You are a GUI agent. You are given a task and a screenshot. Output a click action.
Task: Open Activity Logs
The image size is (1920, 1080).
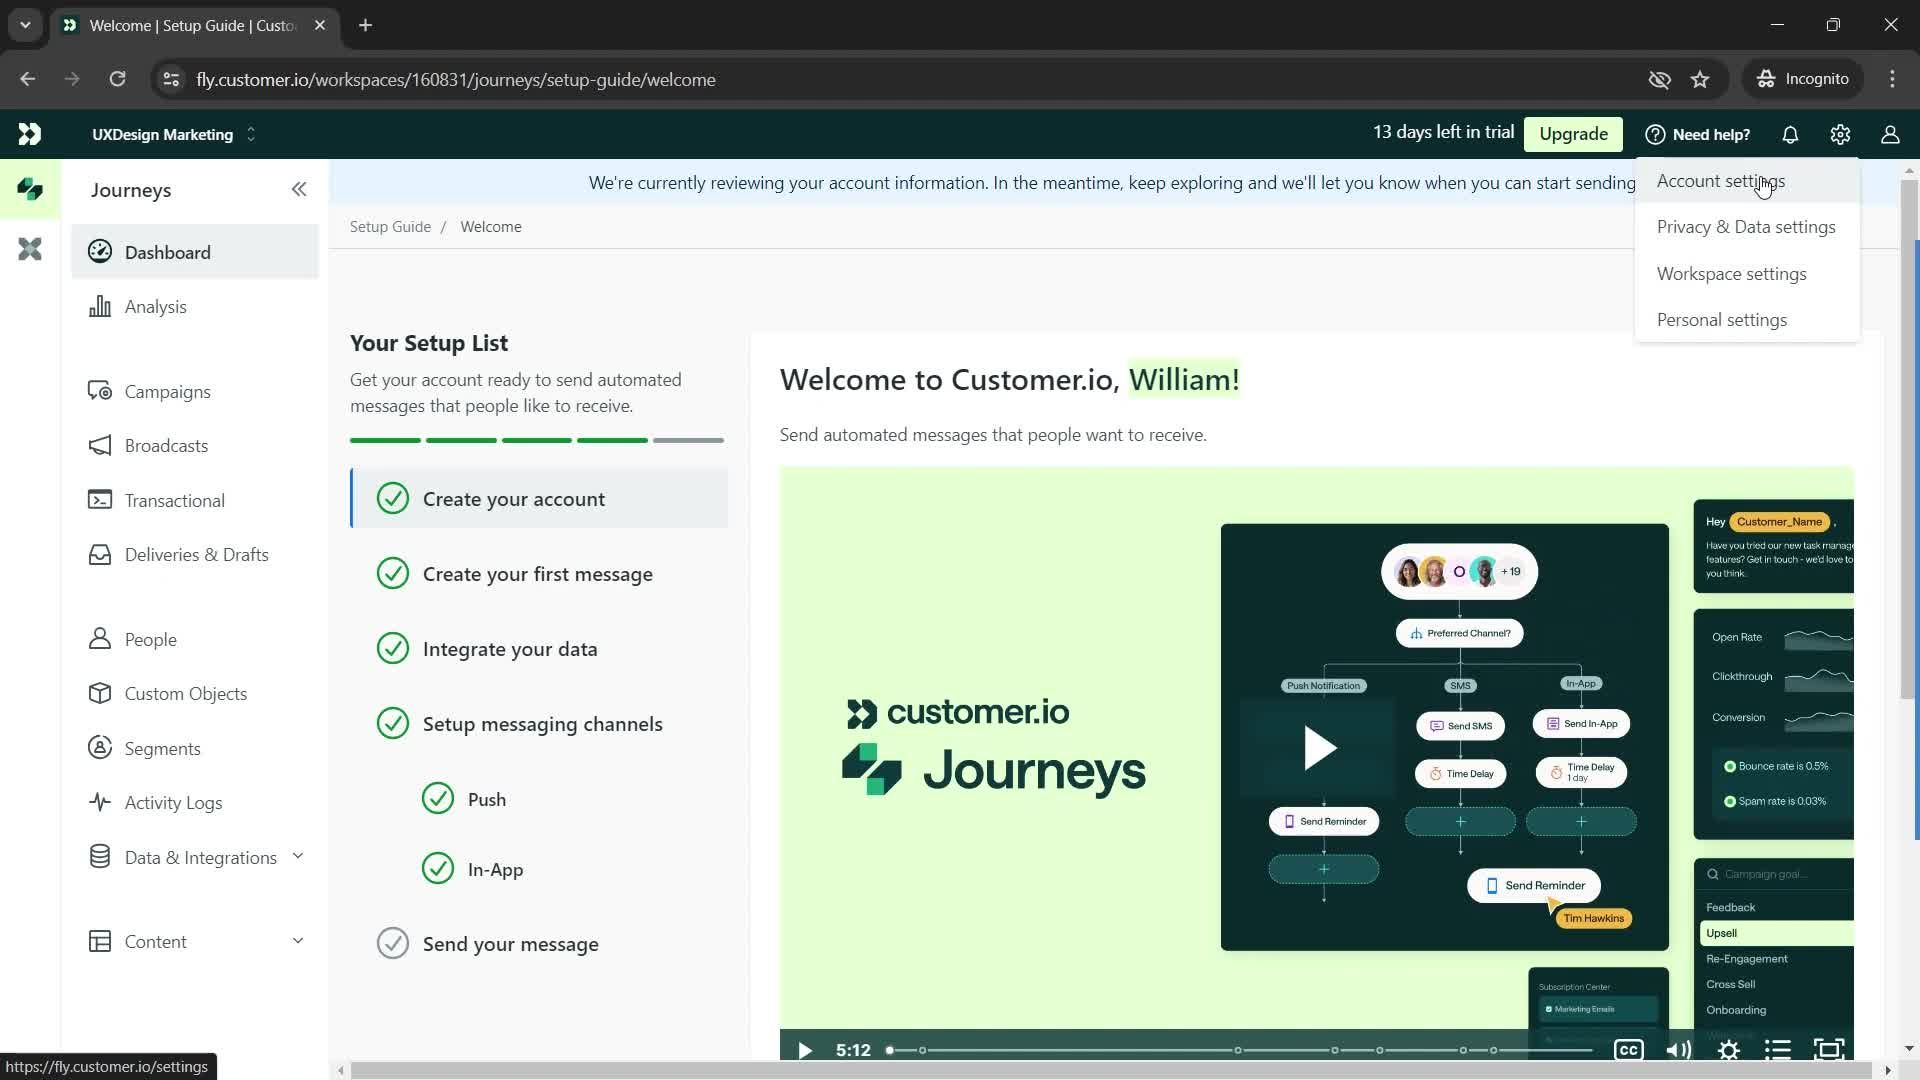click(173, 802)
